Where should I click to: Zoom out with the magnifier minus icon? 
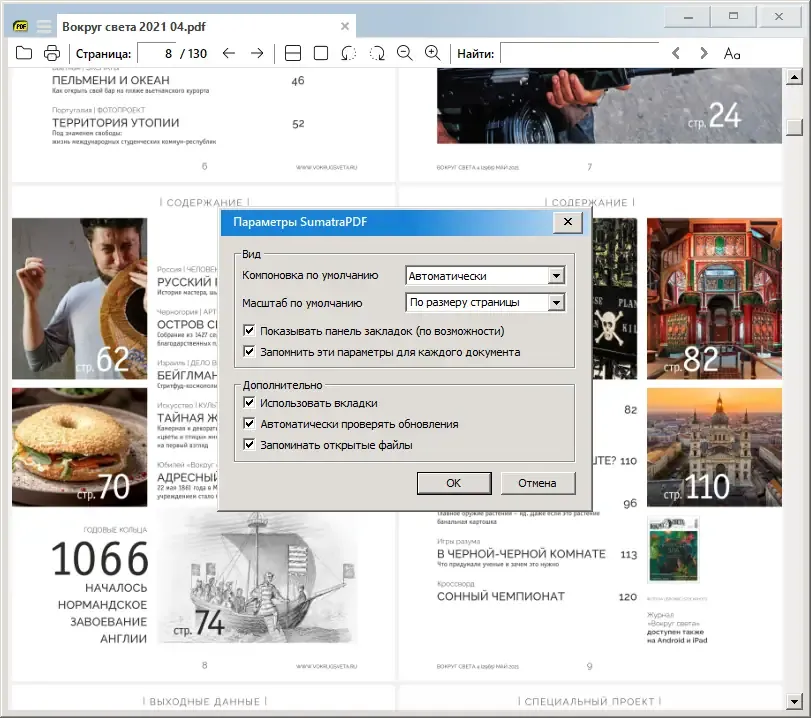[405, 53]
